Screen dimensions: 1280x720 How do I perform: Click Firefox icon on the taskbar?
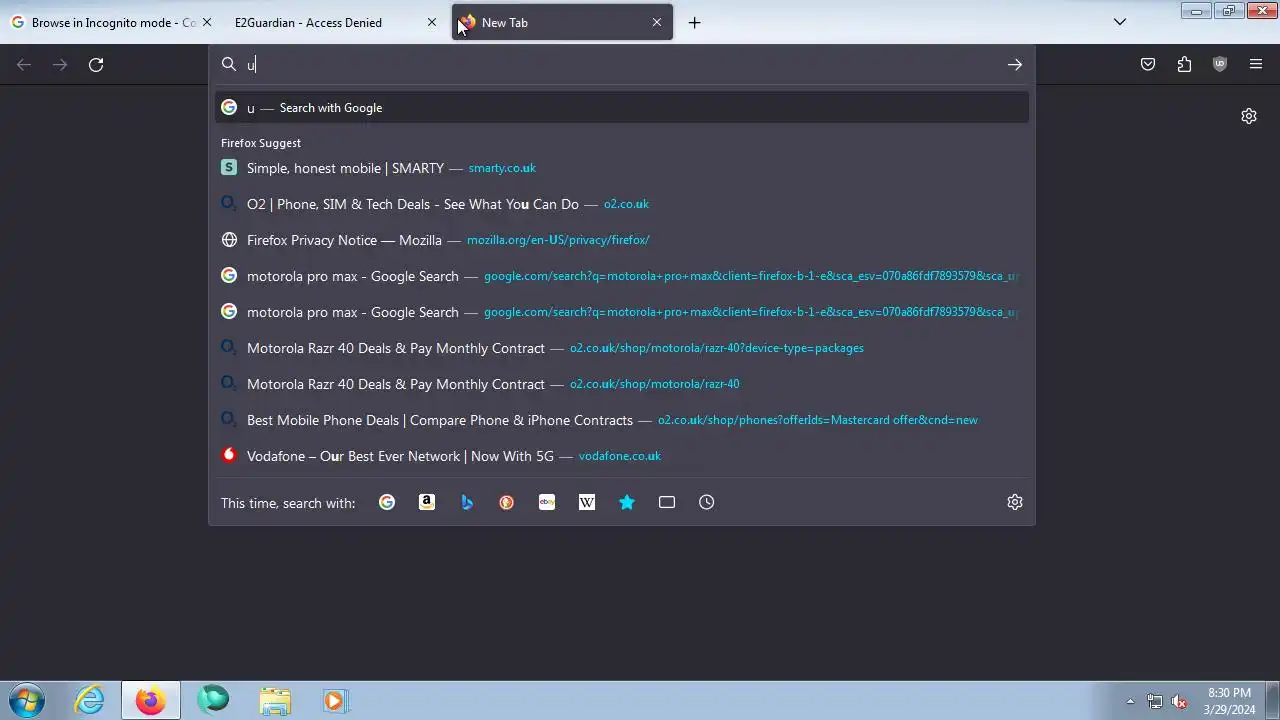[151, 700]
